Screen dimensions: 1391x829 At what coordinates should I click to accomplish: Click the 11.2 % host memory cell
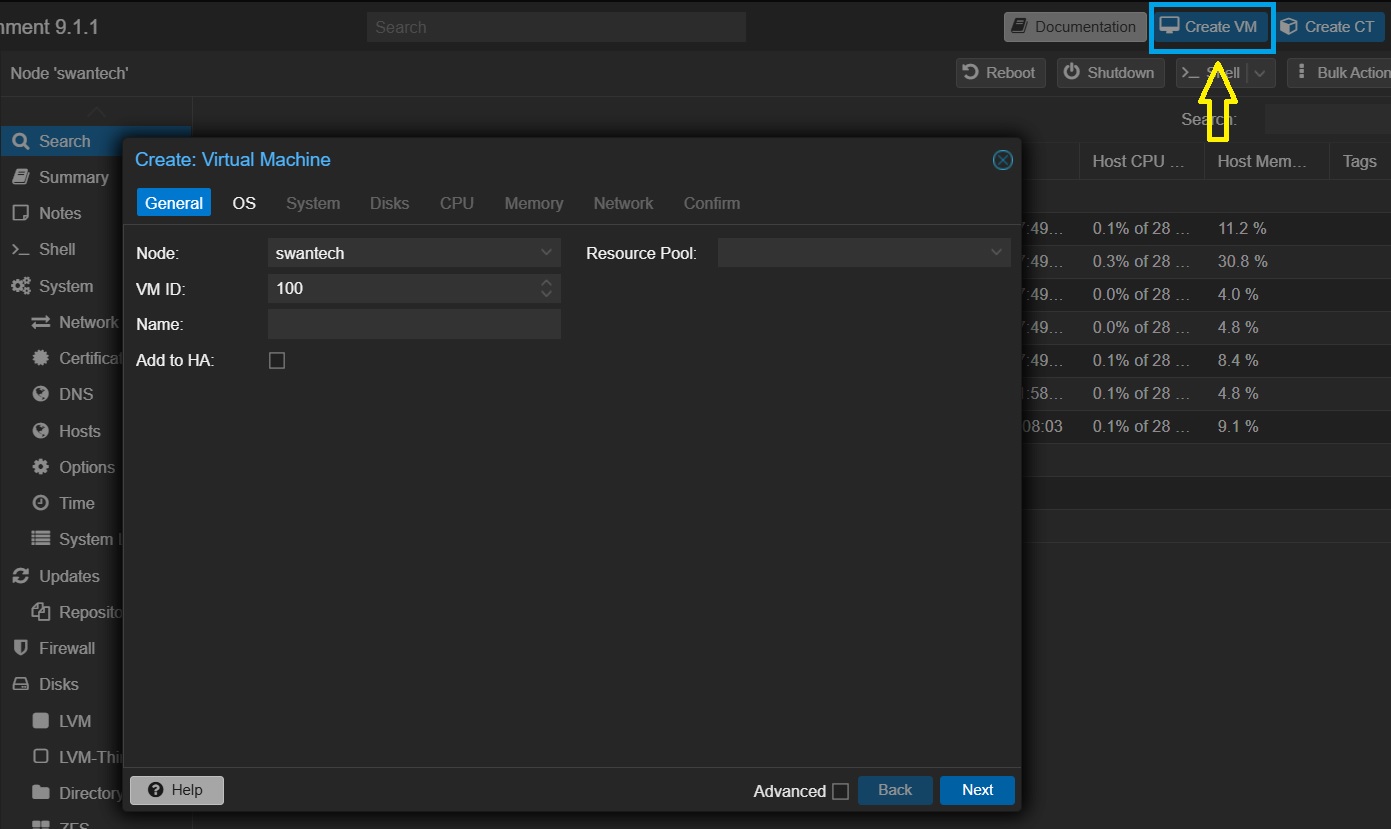coord(1242,228)
